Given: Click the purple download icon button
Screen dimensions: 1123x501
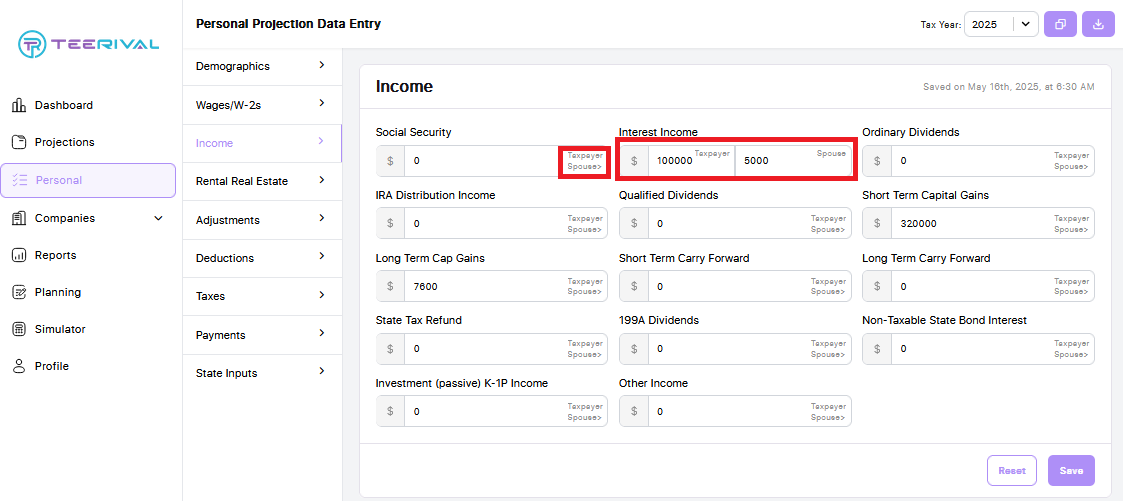Looking at the screenshot, I should (x=1098, y=24).
